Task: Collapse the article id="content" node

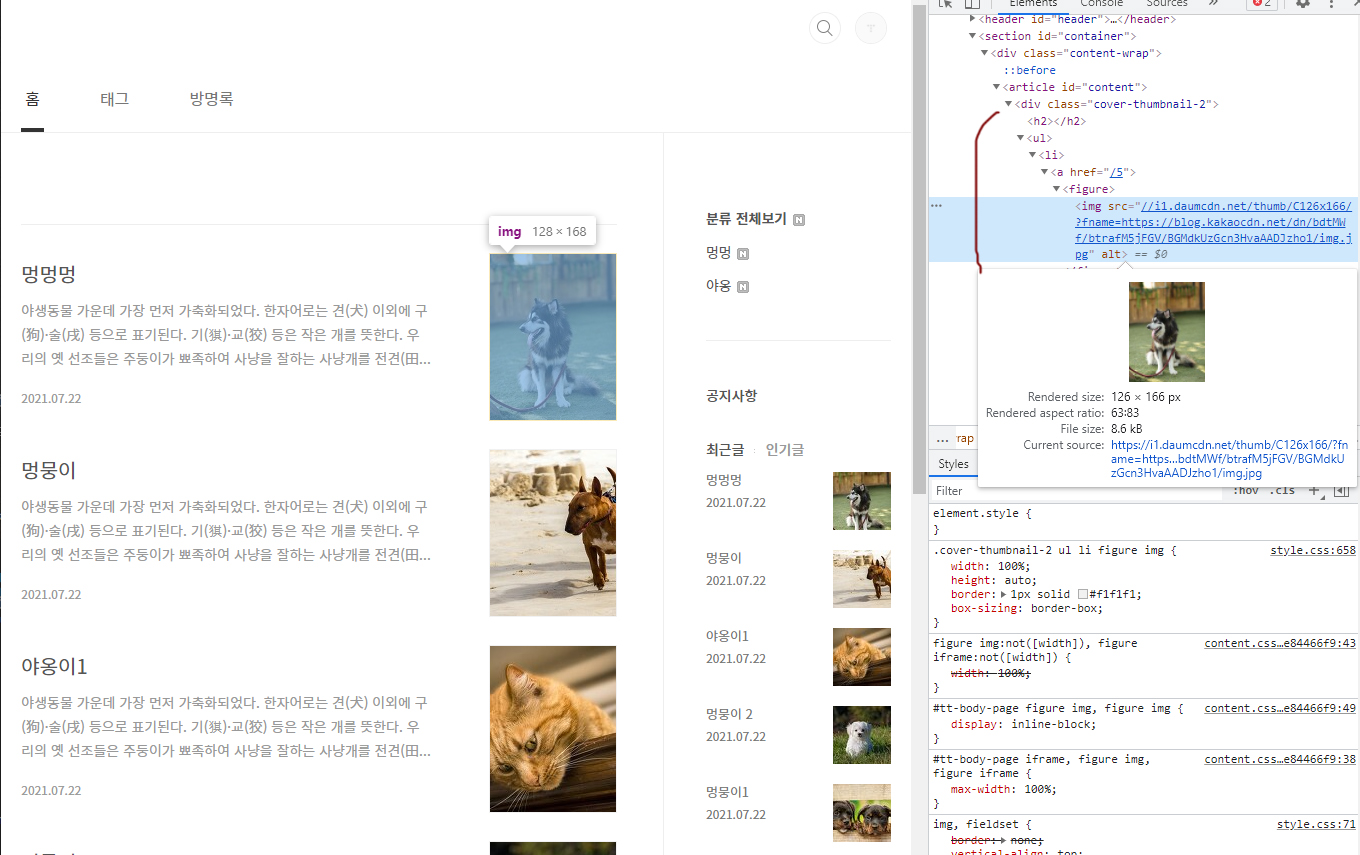Action: [996, 87]
